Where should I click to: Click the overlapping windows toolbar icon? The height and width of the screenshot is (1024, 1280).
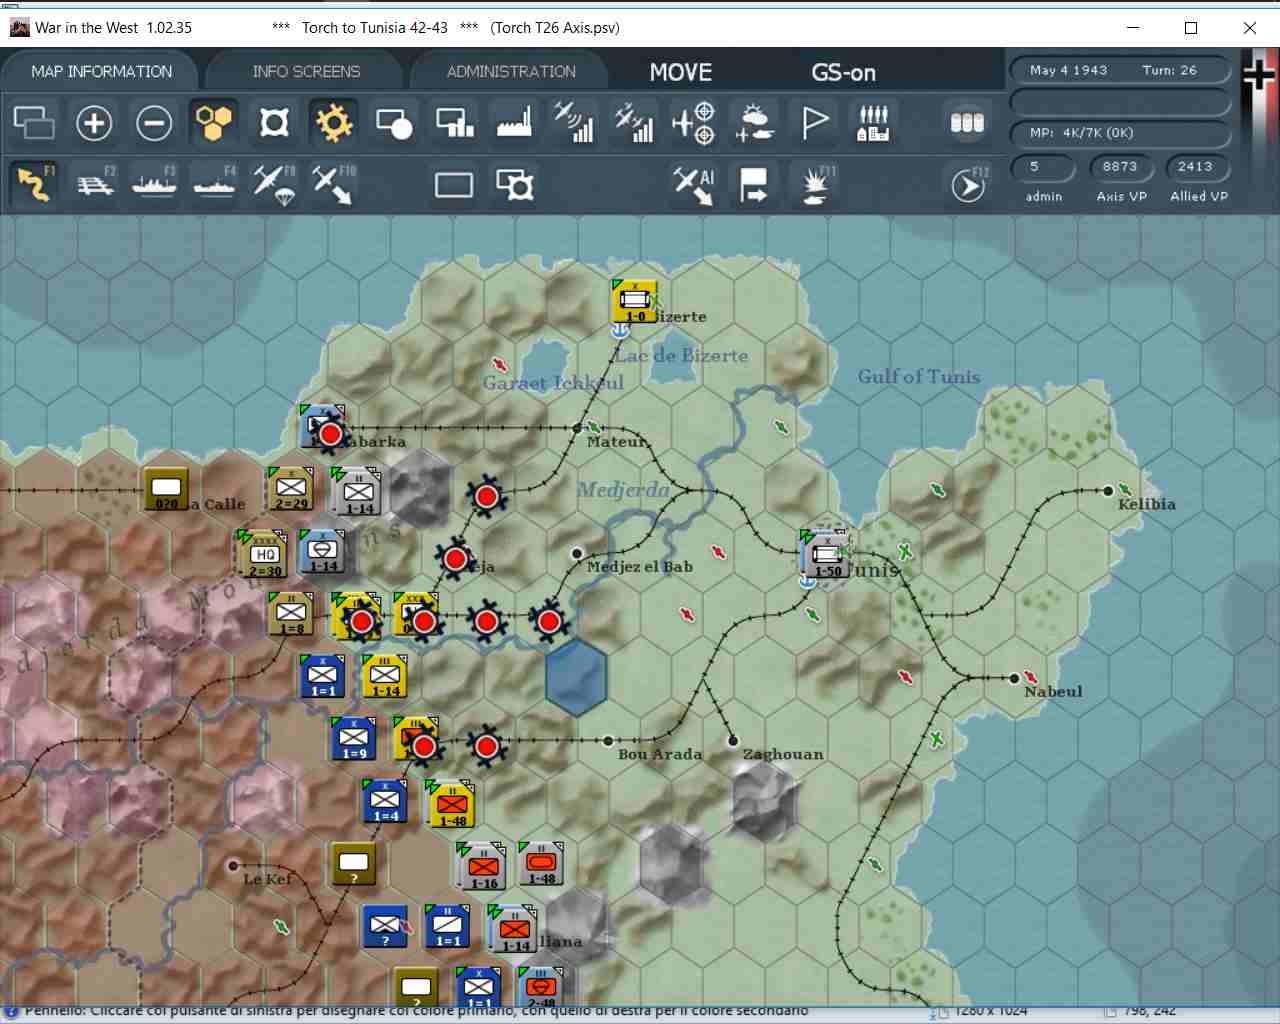tap(34, 123)
